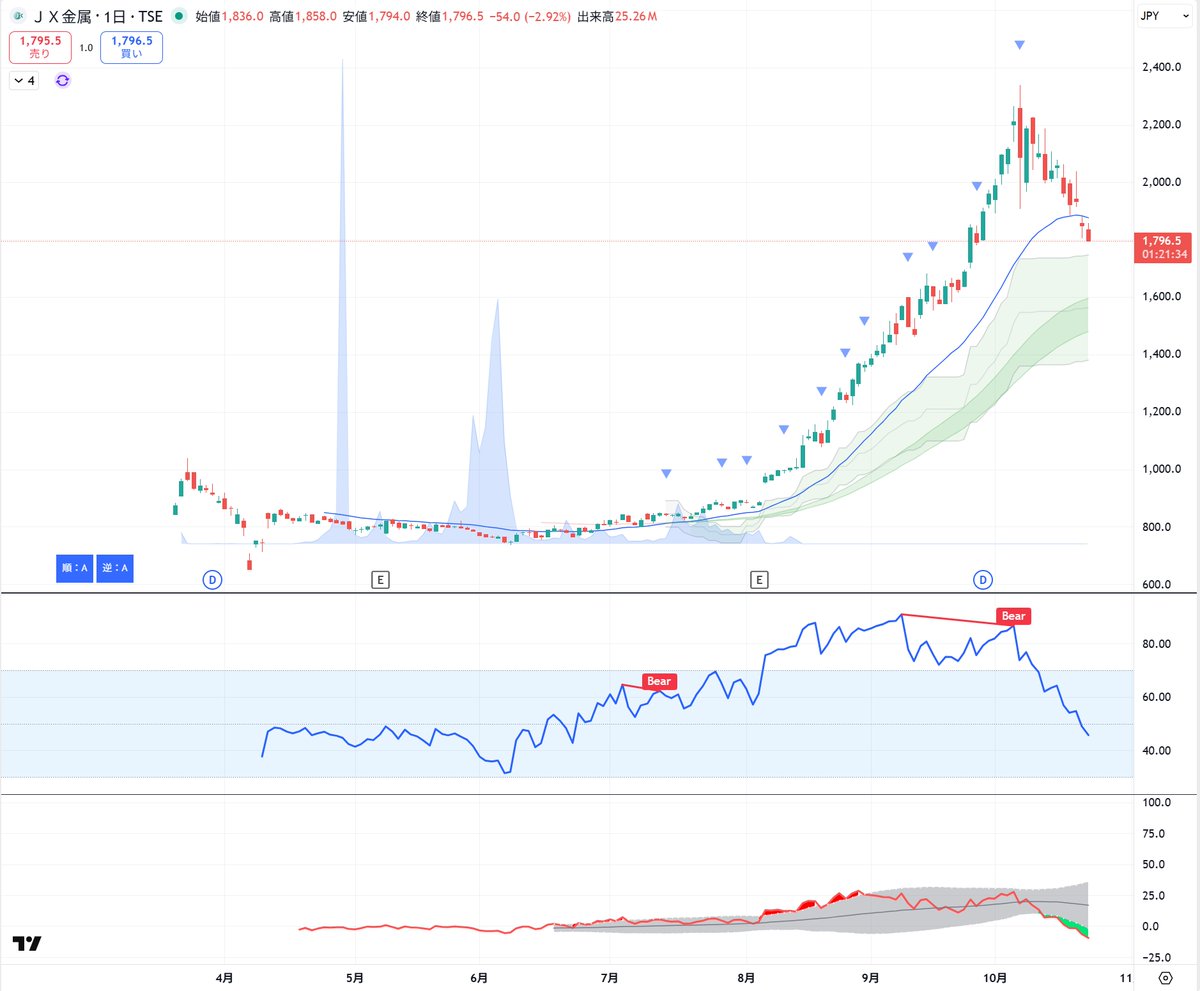This screenshot has height=991, width=1200.
Task: Click the E earnings marker on the timeline
Action: coord(381,578)
